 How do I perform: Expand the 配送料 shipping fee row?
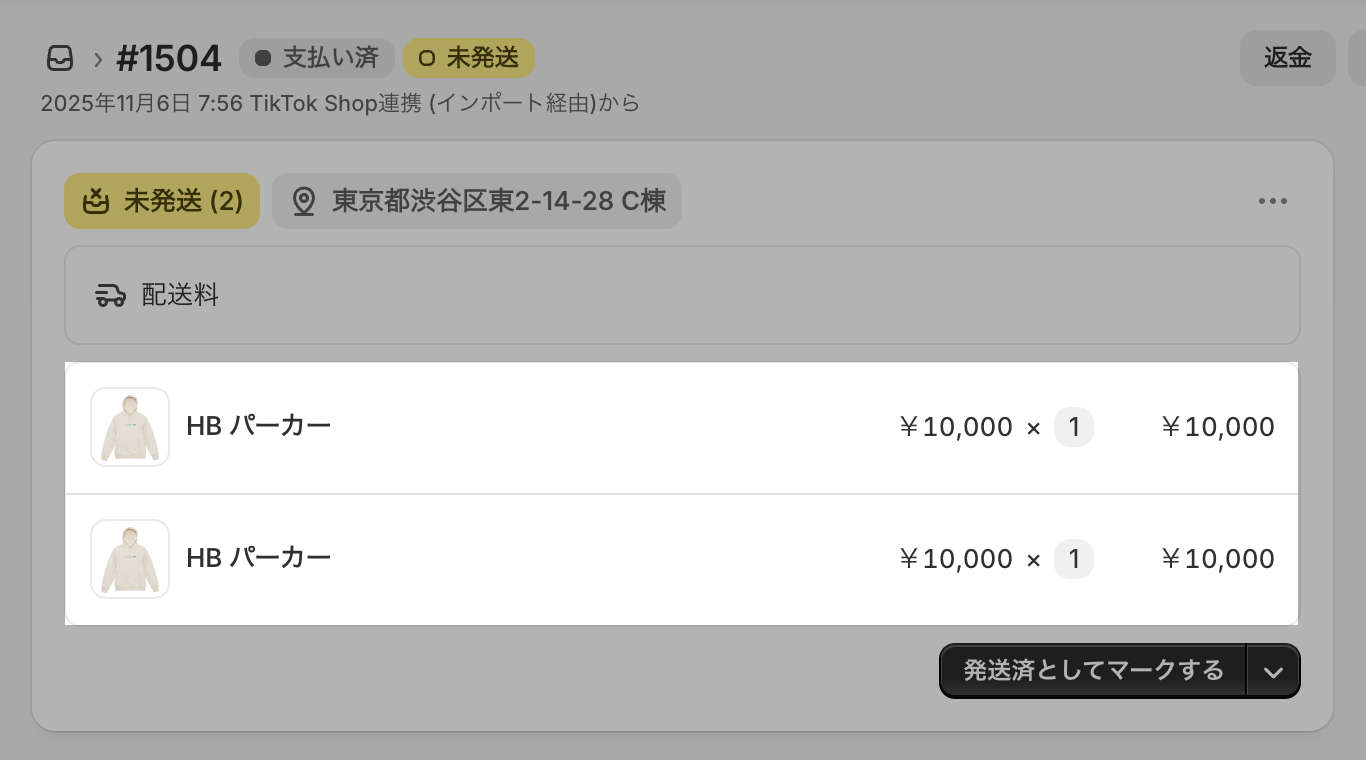click(682, 295)
